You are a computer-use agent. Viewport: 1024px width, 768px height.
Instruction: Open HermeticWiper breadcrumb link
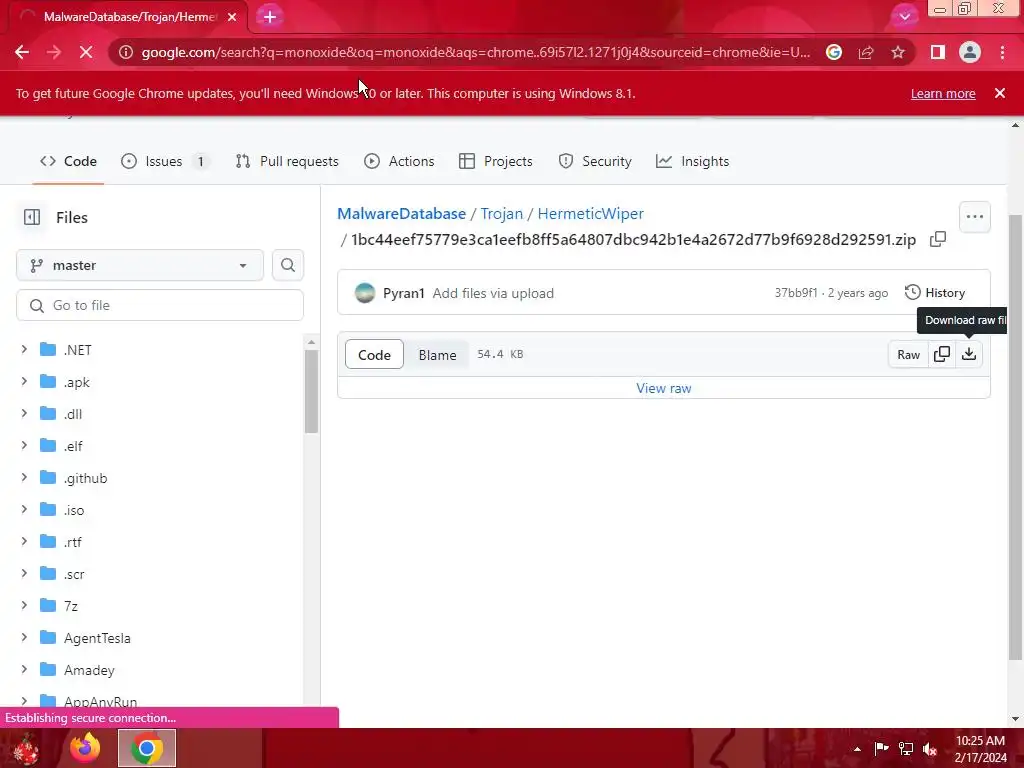[x=590, y=214]
